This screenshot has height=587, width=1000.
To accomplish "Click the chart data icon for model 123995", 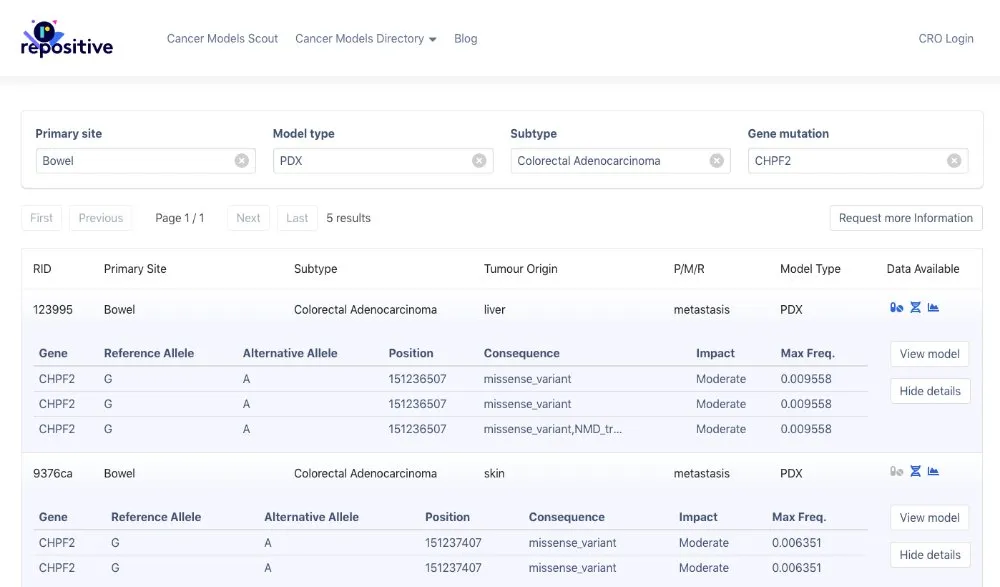I will pyautogui.click(x=931, y=308).
